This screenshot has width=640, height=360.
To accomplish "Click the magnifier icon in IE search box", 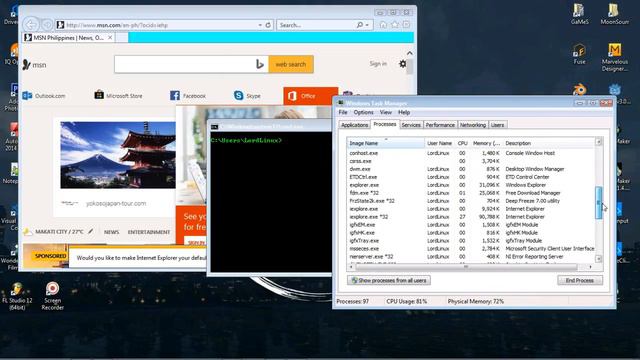I will [360, 25].
